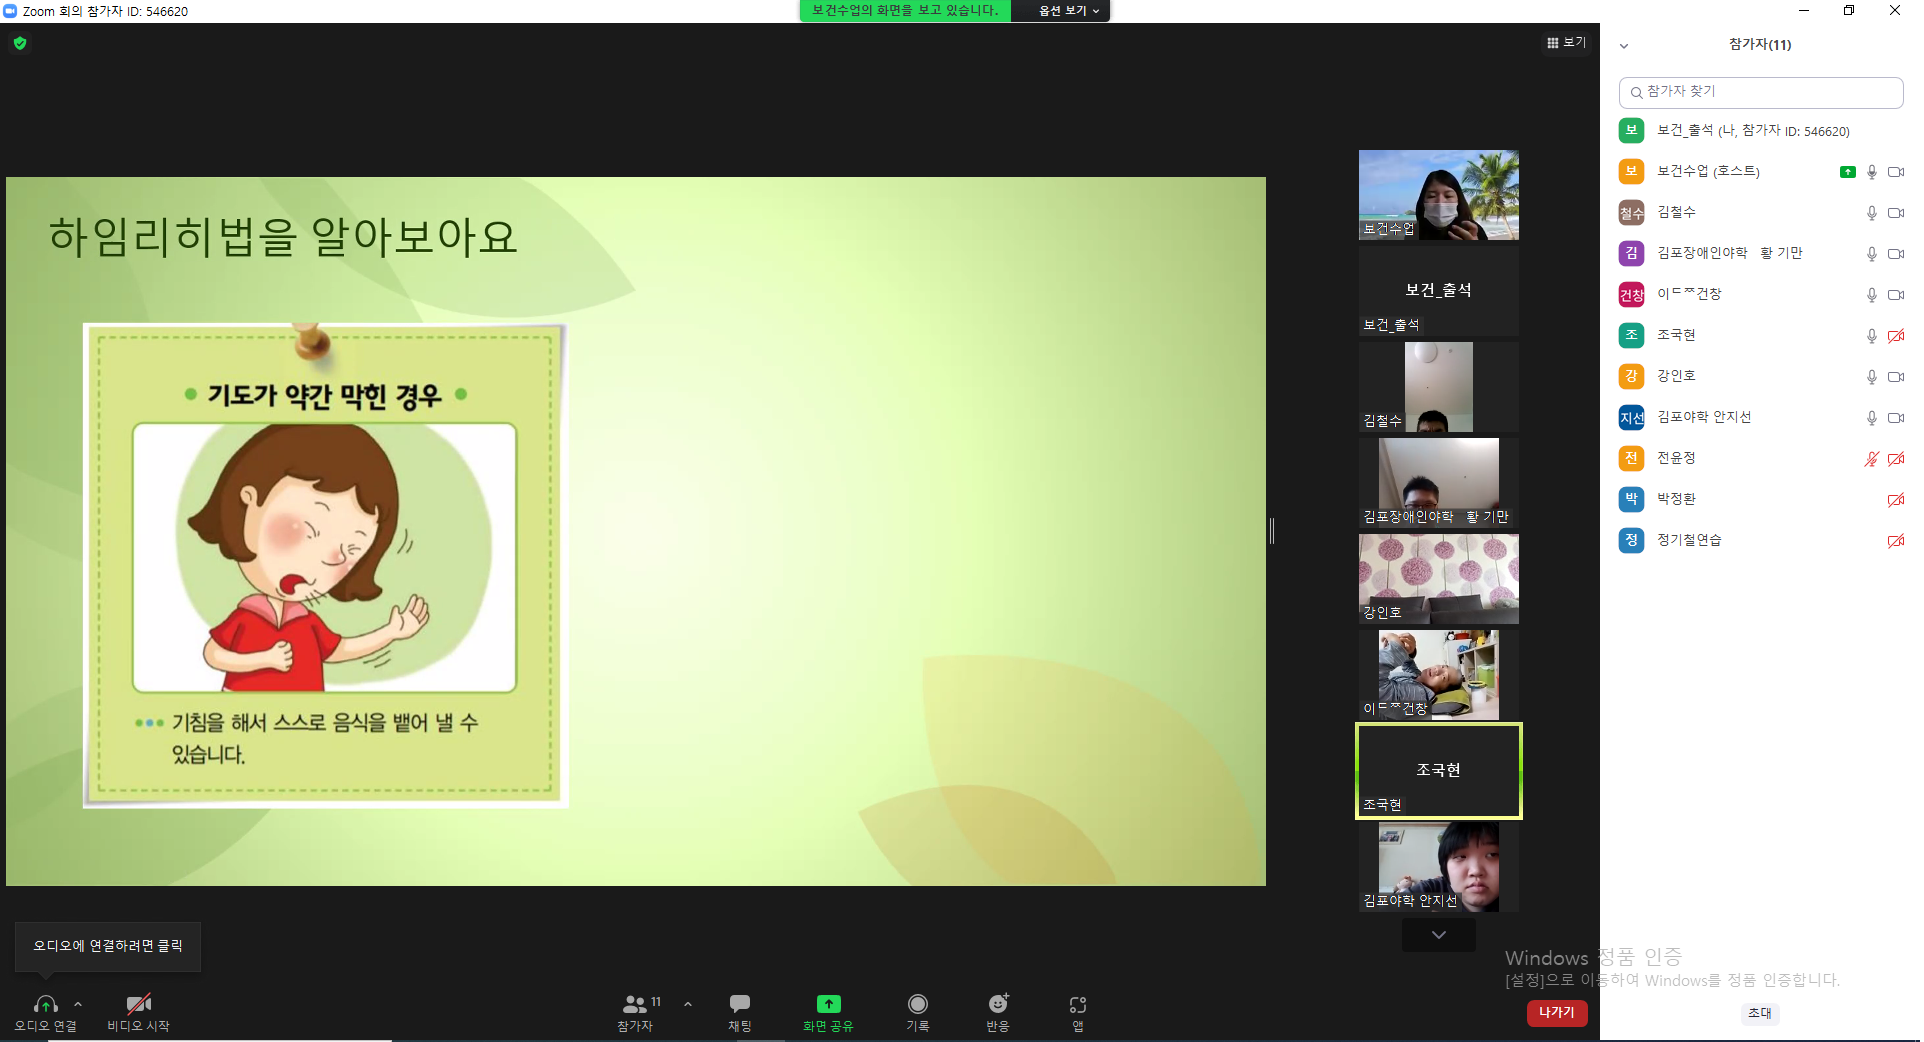Click the 보건수업의 화면을 보고 있습니다 banner
The image size is (1924, 1042).
pyautogui.click(x=905, y=11)
